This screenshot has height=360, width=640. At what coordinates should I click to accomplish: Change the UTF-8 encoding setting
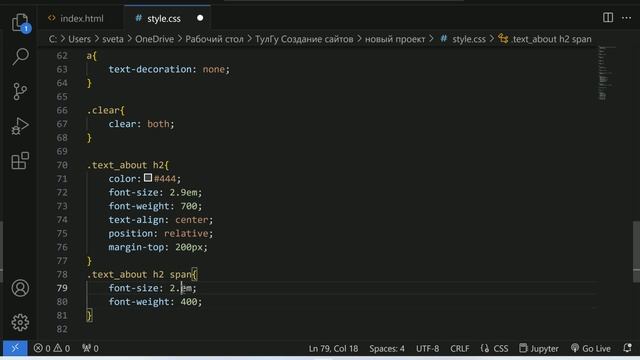pyautogui.click(x=427, y=349)
